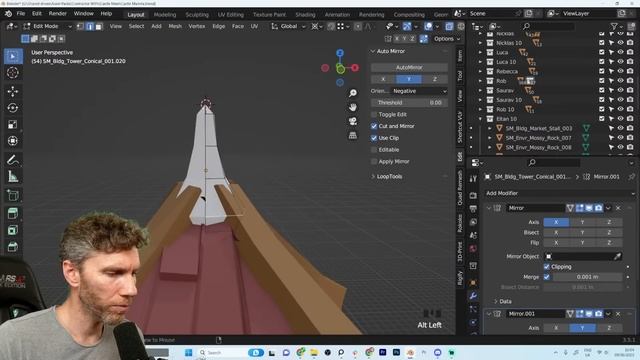Screen dimensions: 640x360
Task: Switch to edge select mode
Action: coord(90,26)
